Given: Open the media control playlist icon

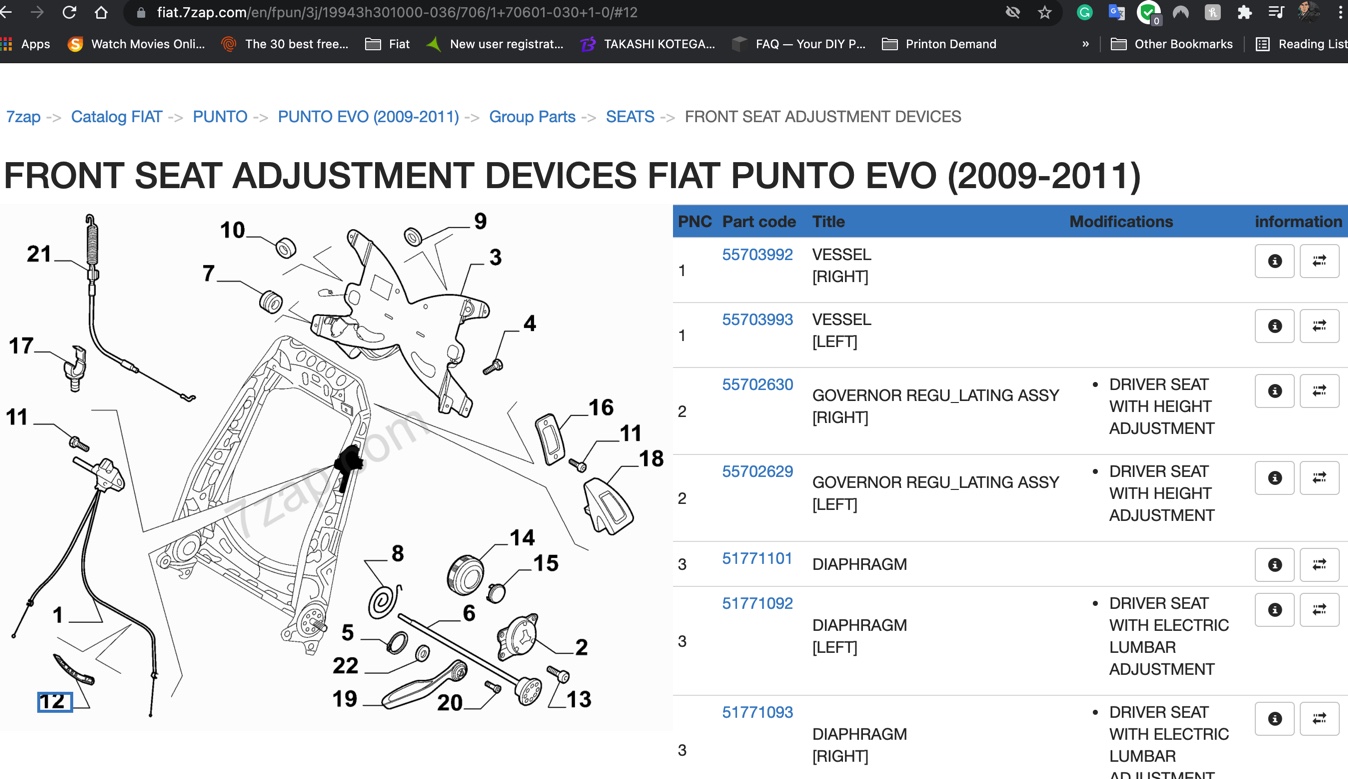Looking at the screenshot, I should coord(1276,12).
